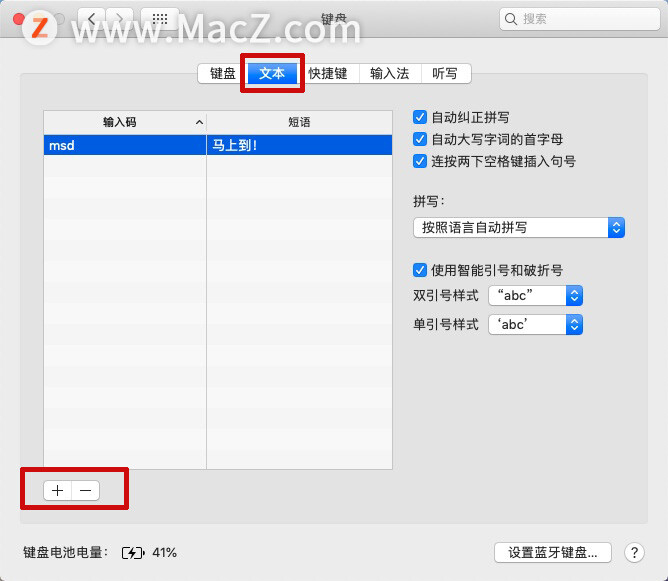Uncheck 连按两下空格键插入句号 option
Screen dimensions: 668x581
(x=420, y=161)
